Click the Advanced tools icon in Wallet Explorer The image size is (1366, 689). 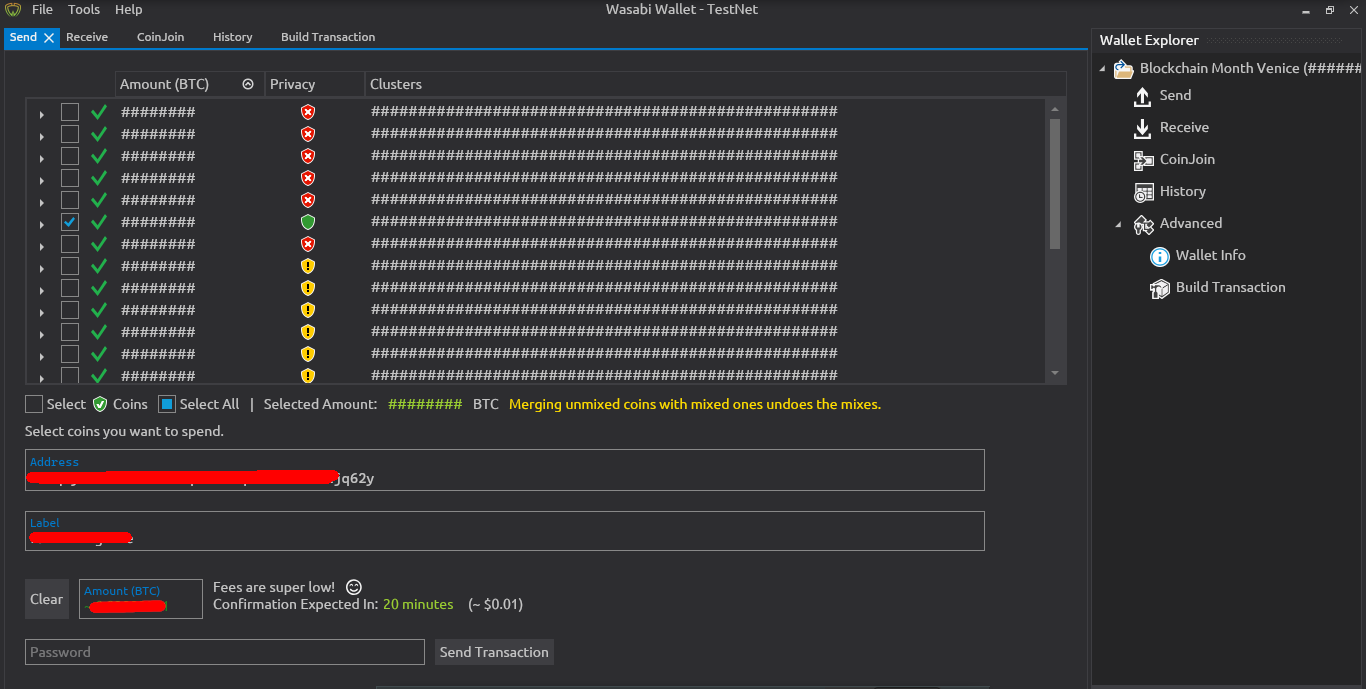pos(1143,224)
